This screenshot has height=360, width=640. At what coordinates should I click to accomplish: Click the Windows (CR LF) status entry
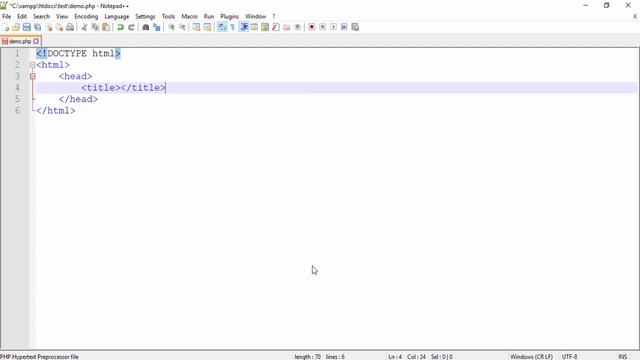[531, 357]
